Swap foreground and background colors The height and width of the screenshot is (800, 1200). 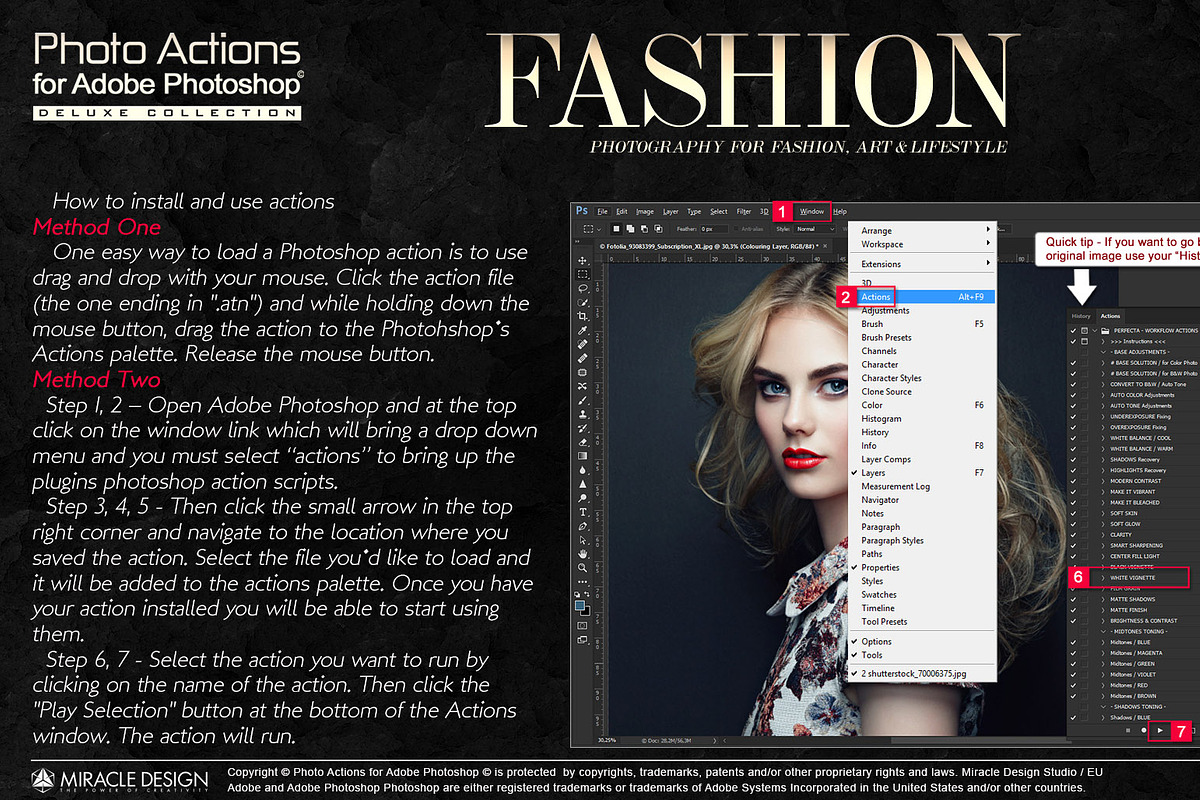[x=587, y=593]
